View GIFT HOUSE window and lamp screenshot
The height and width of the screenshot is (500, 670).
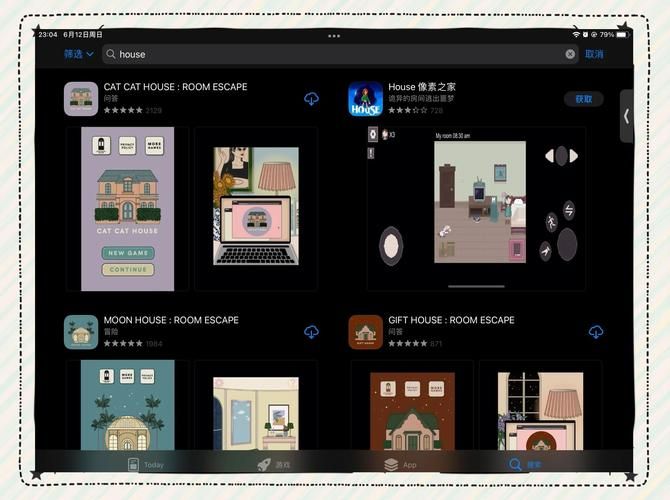[x=541, y=411]
